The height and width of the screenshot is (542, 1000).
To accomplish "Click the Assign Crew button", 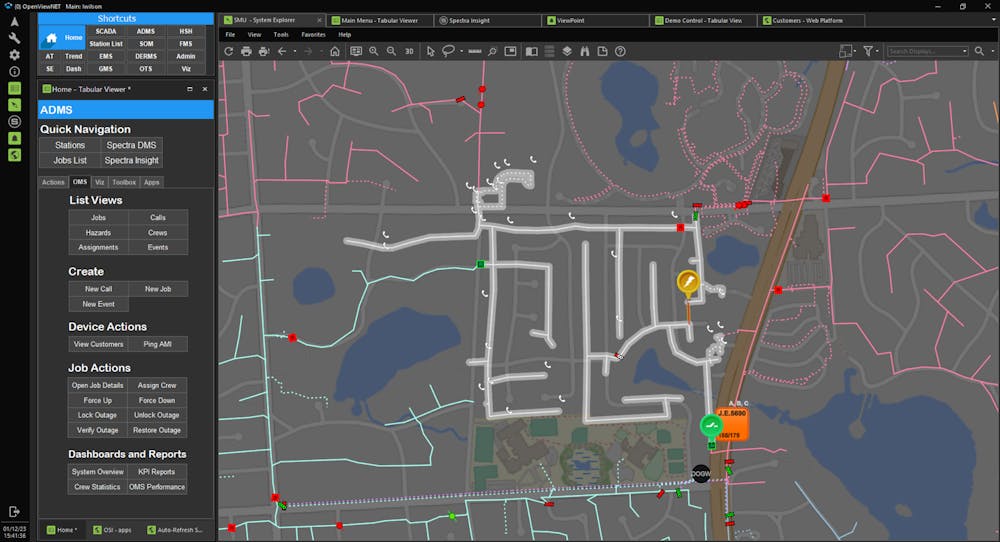I will pyautogui.click(x=157, y=386).
